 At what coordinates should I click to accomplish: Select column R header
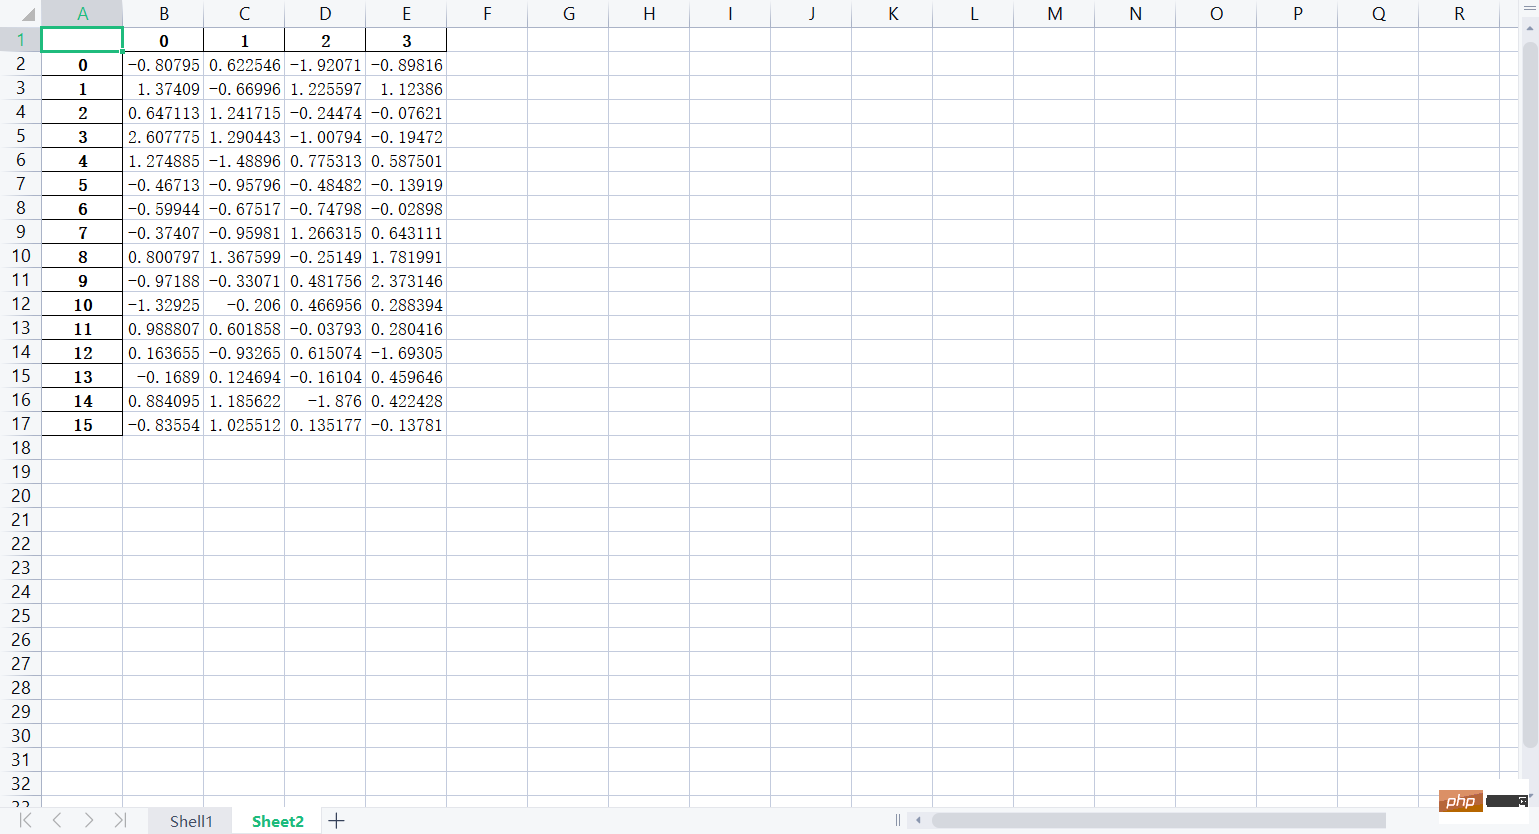(1460, 14)
